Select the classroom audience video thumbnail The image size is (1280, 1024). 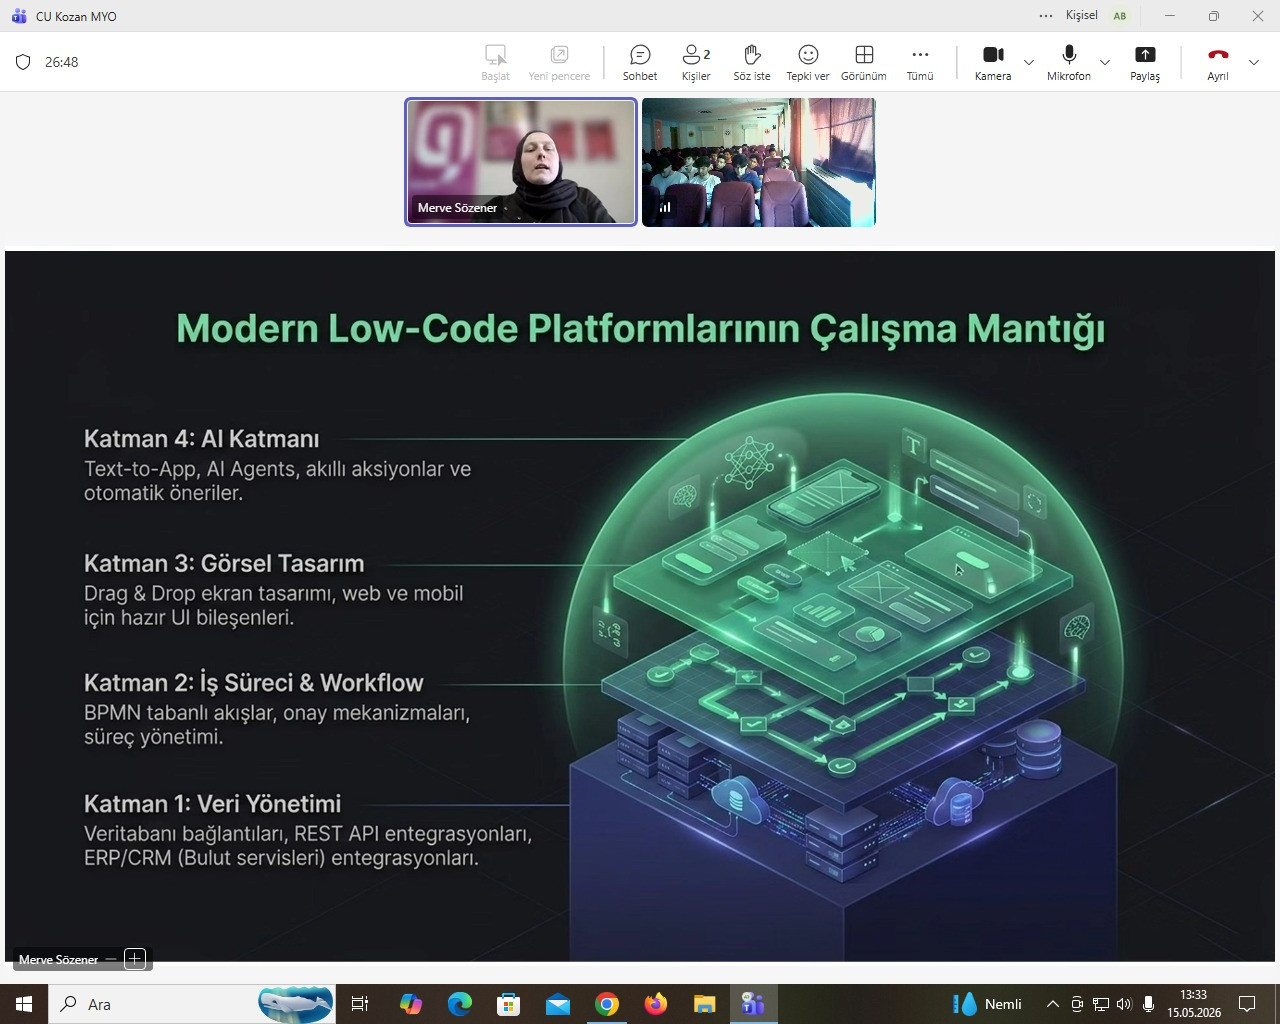(x=759, y=162)
